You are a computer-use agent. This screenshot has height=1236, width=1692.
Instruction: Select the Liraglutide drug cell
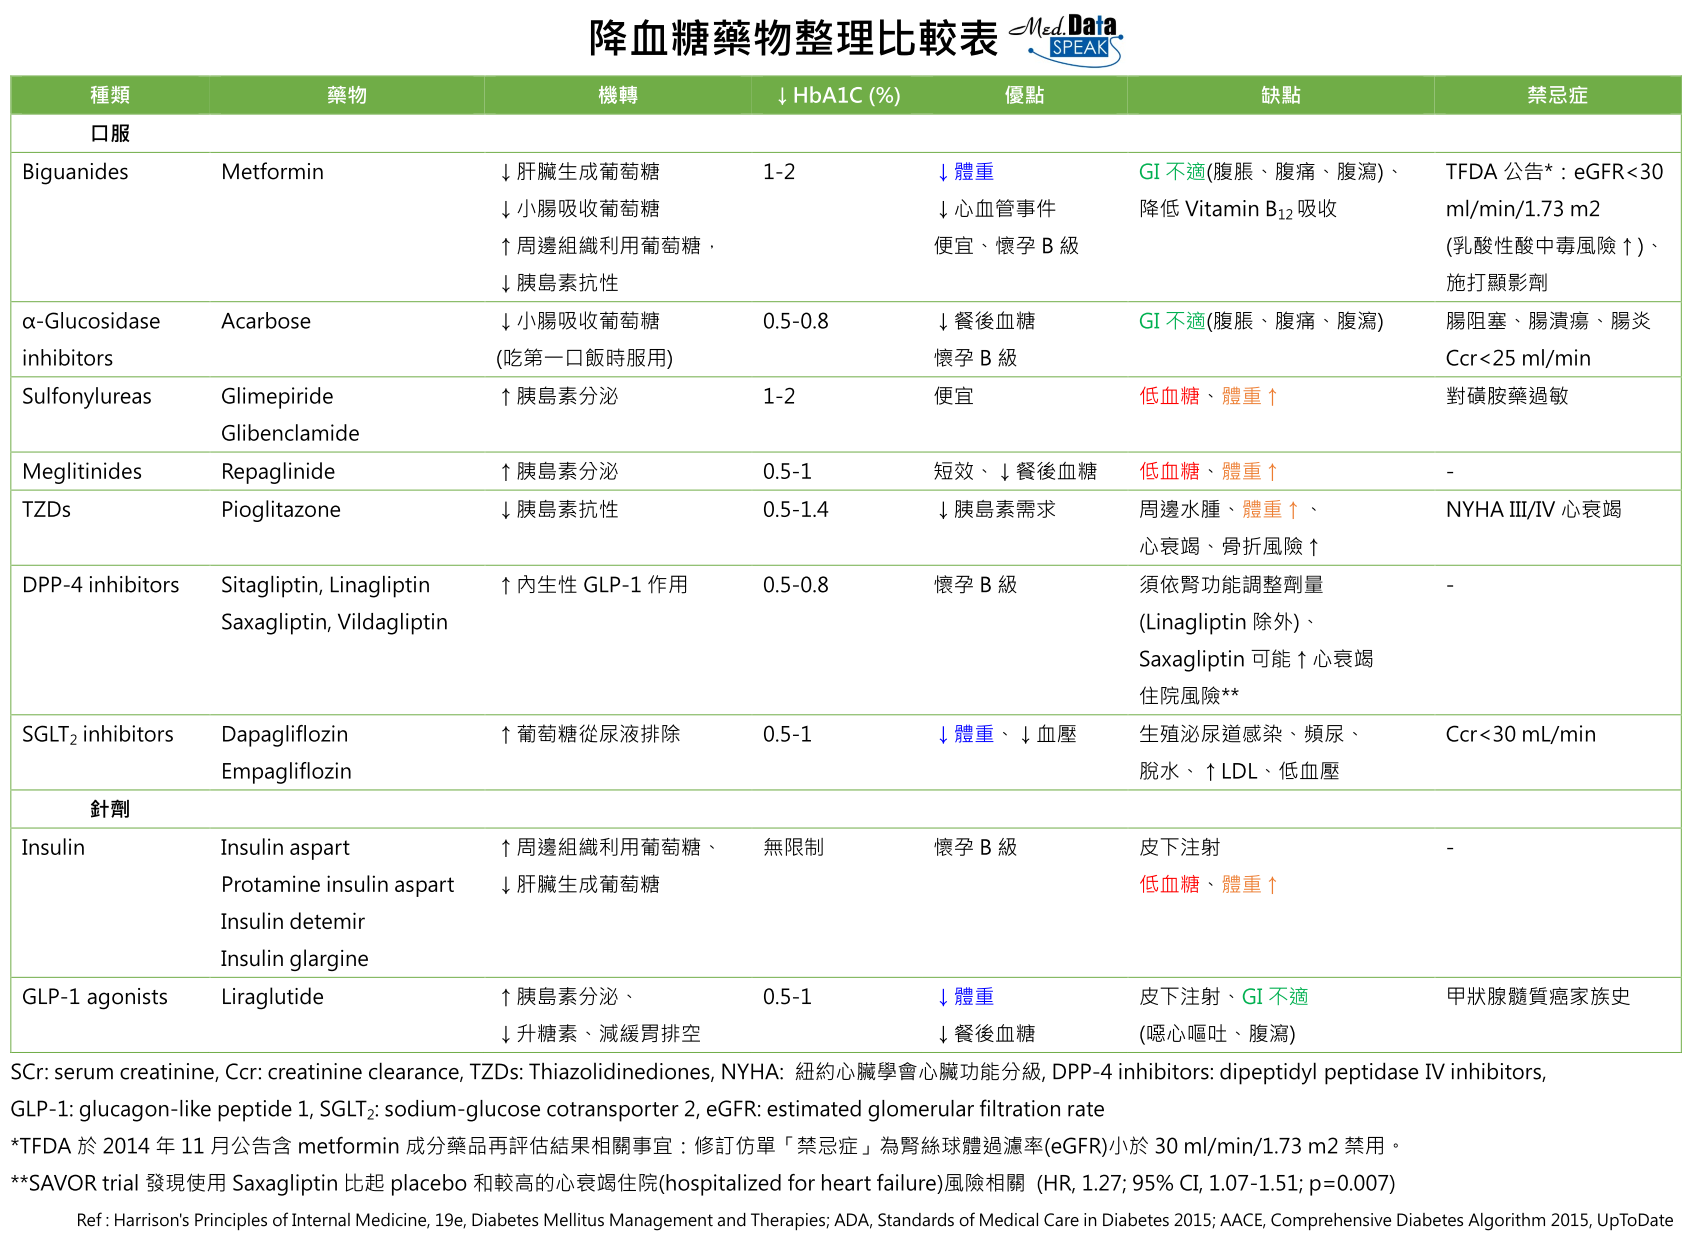pos(272,997)
